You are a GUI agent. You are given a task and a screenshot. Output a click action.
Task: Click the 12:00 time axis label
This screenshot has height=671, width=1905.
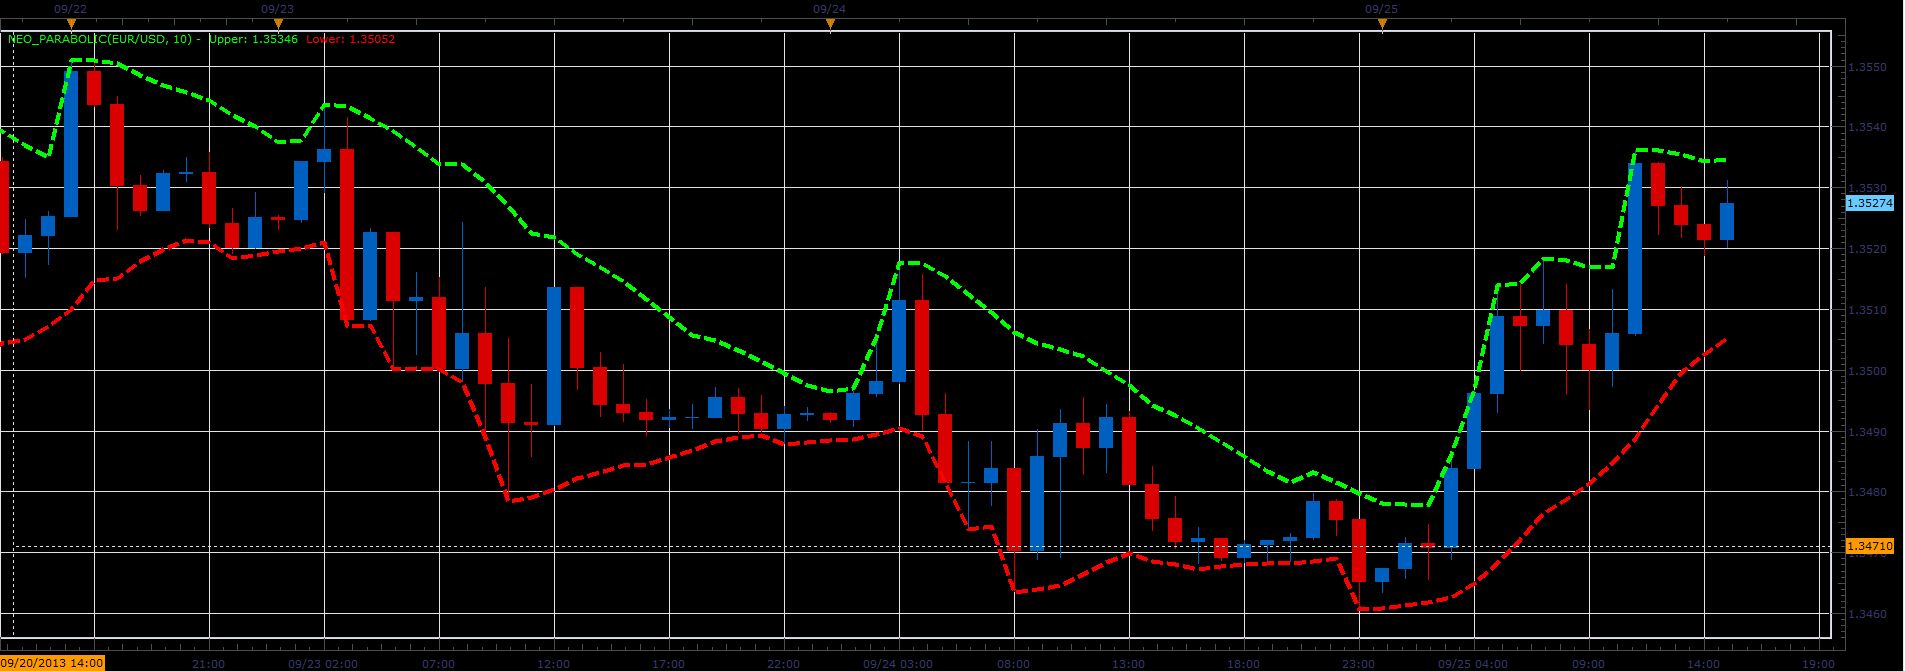tap(553, 664)
